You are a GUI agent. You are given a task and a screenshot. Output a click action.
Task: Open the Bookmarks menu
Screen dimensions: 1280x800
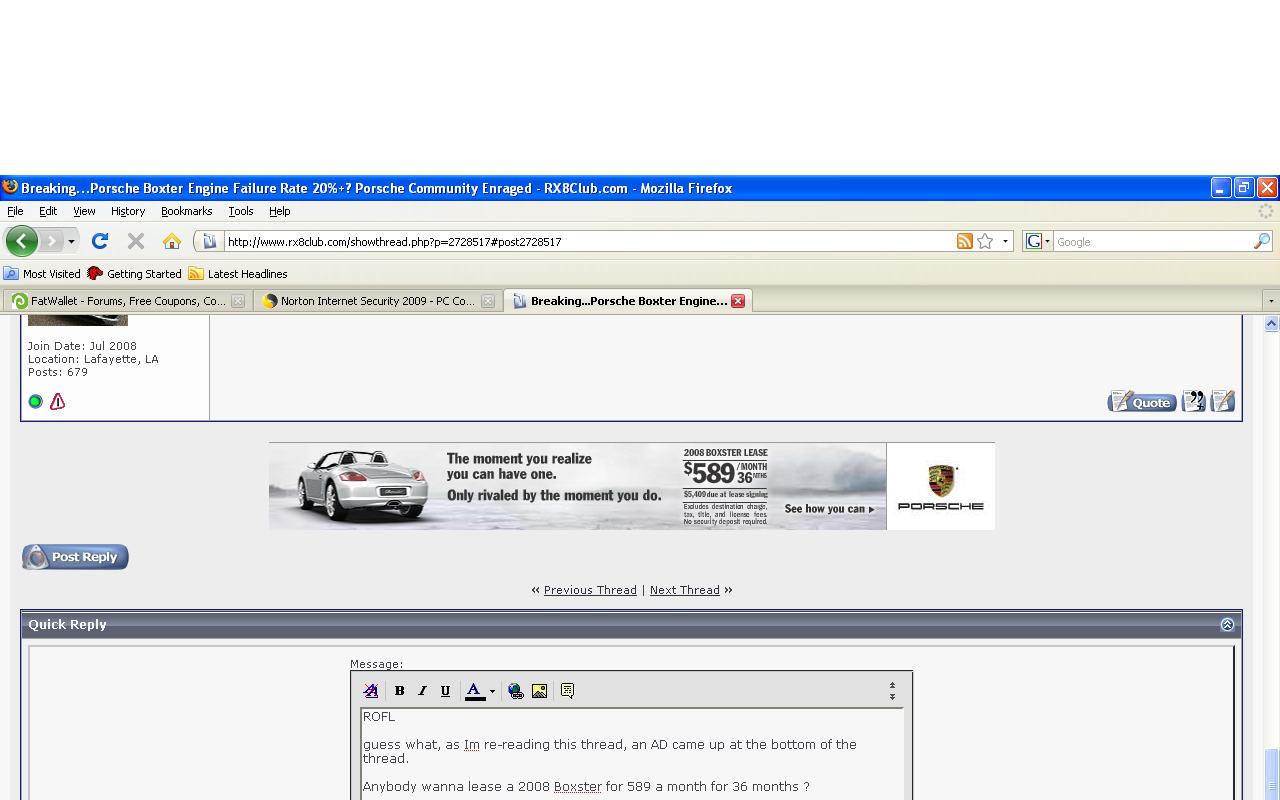(186, 211)
